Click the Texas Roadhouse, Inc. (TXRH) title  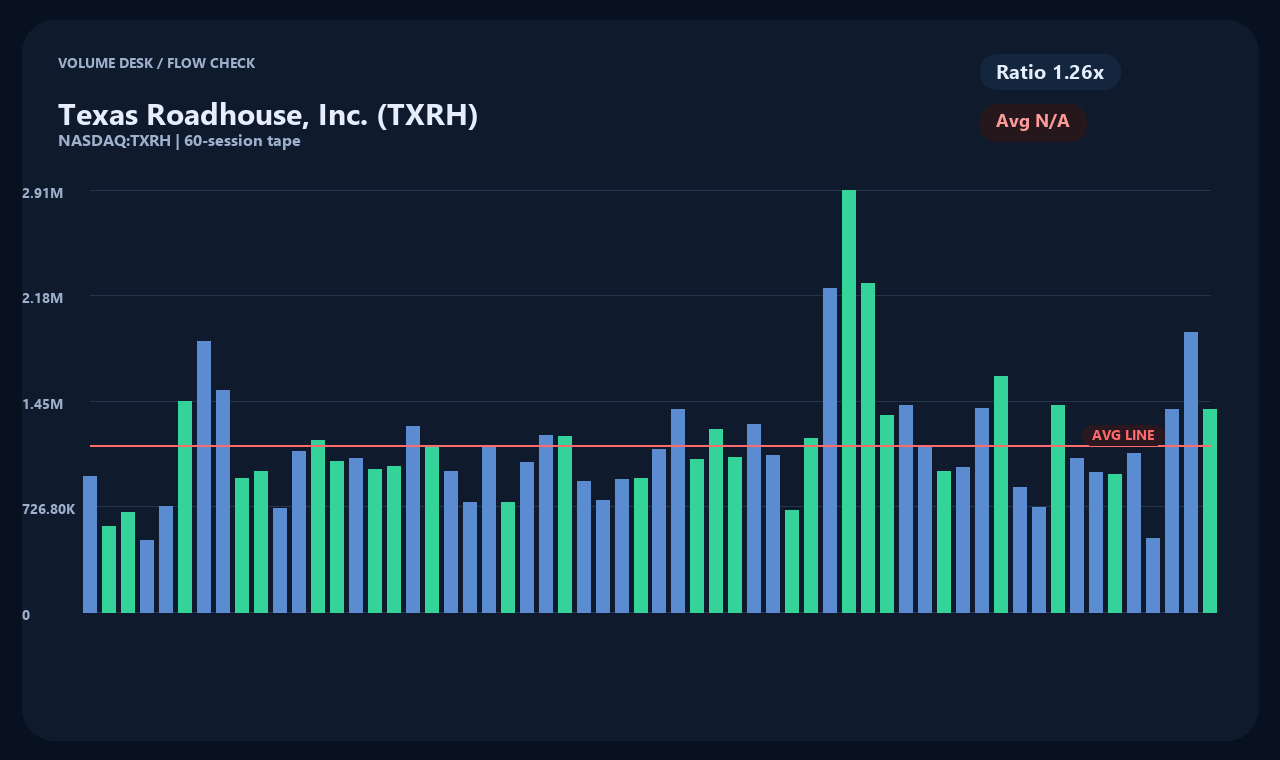point(268,115)
